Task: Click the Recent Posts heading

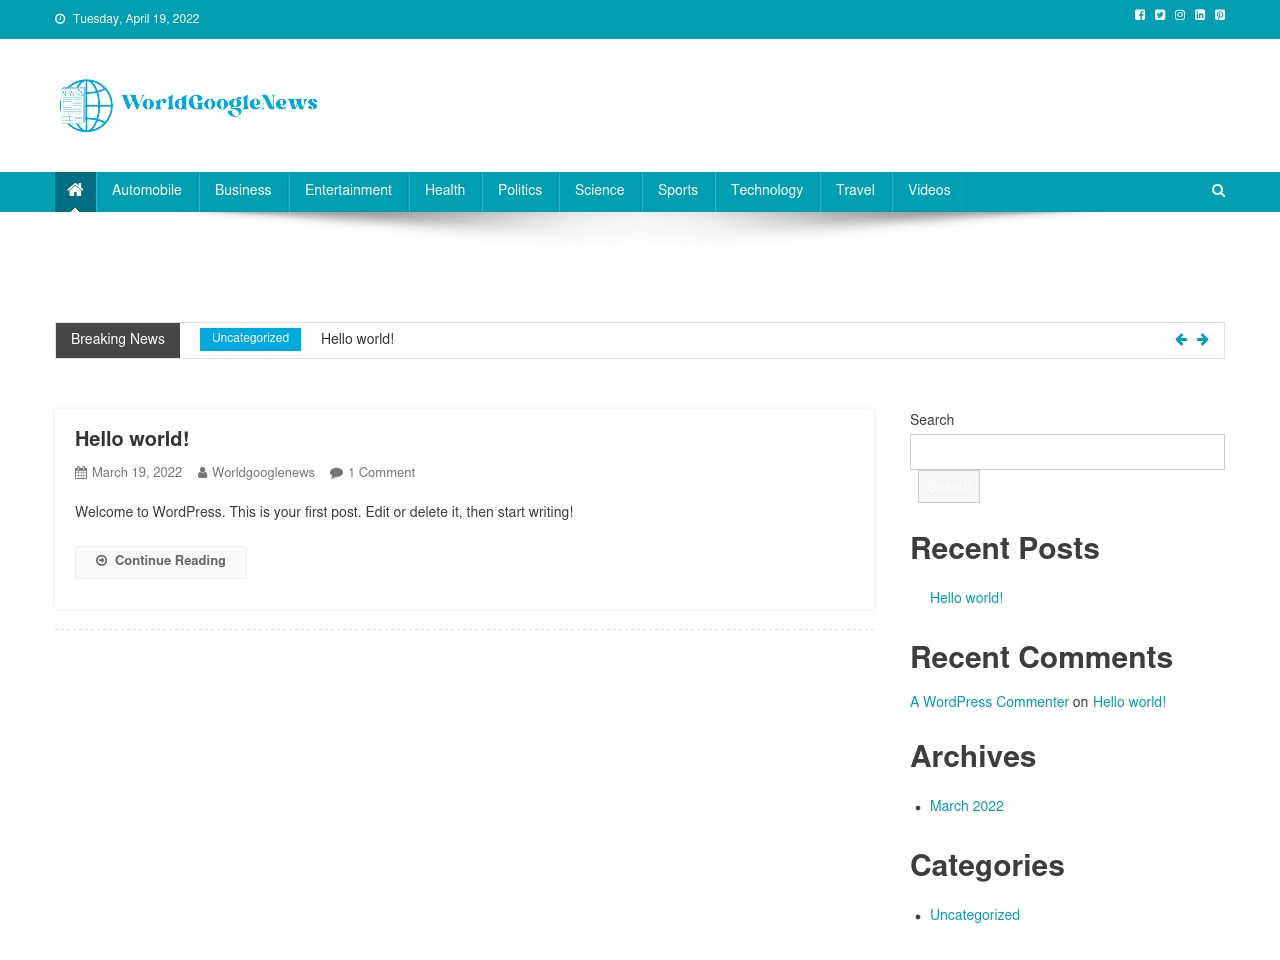Action: point(1005,549)
